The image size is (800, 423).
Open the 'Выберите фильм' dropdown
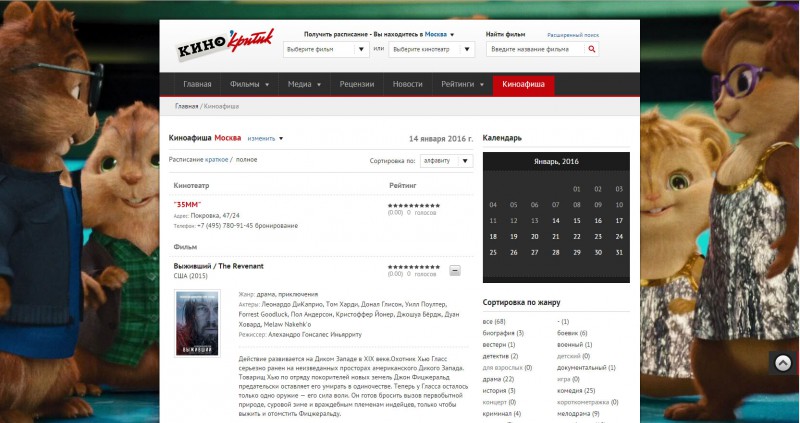pos(326,49)
